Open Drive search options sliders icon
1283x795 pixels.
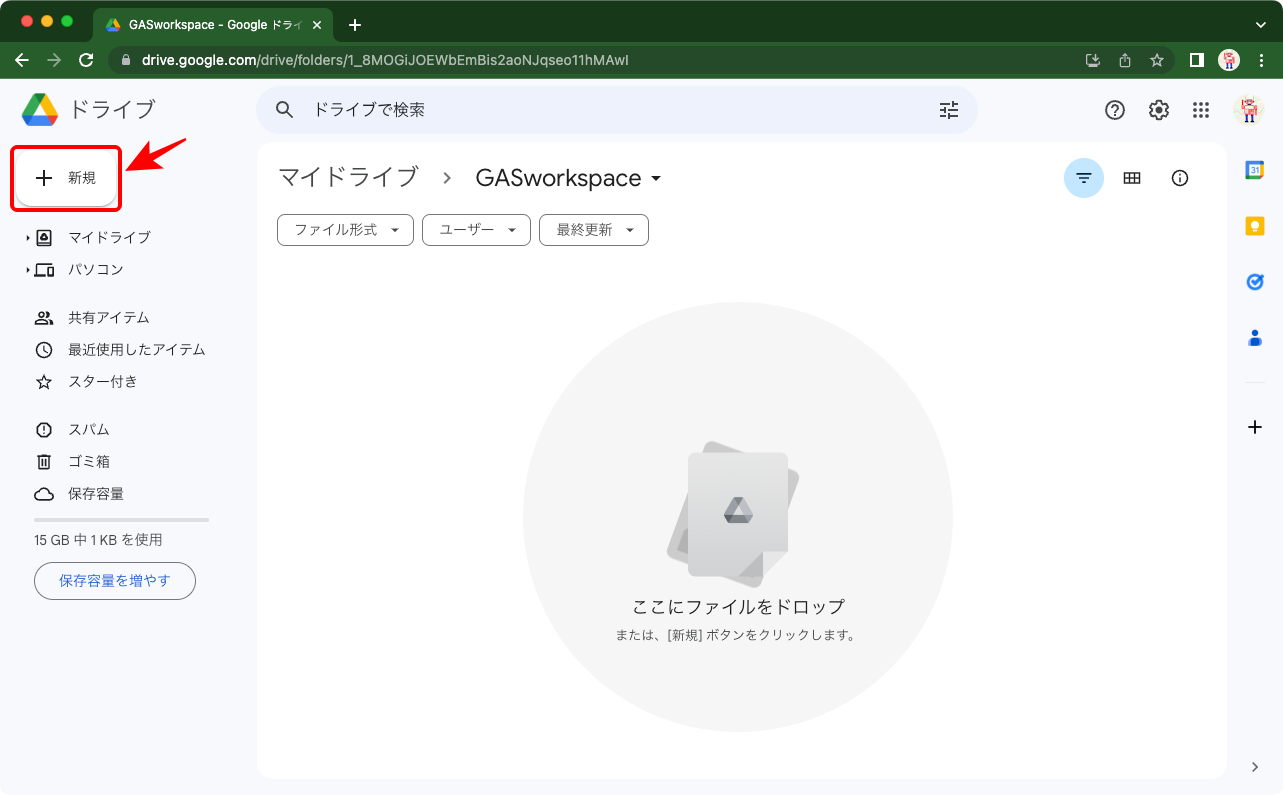(948, 110)
